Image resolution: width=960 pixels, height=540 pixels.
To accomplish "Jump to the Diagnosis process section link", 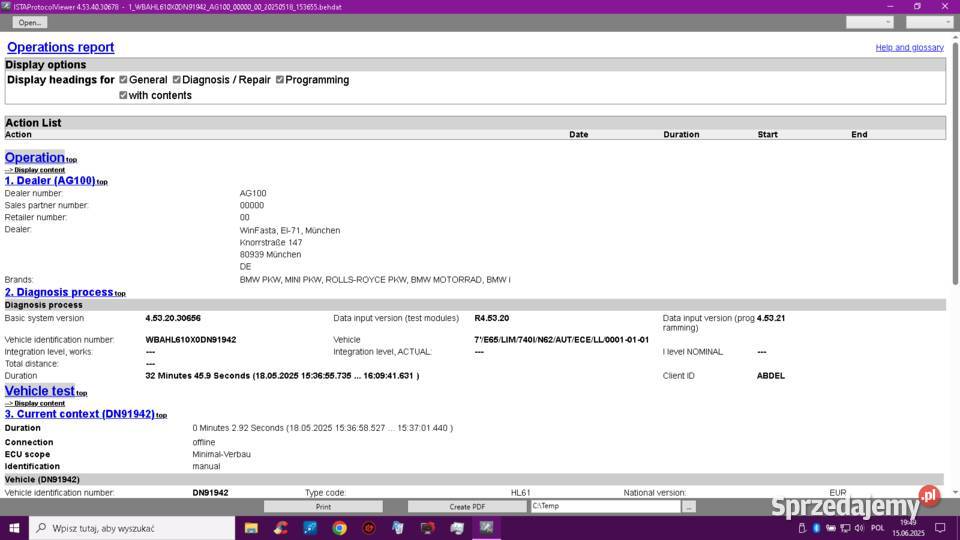I will 59,292.
